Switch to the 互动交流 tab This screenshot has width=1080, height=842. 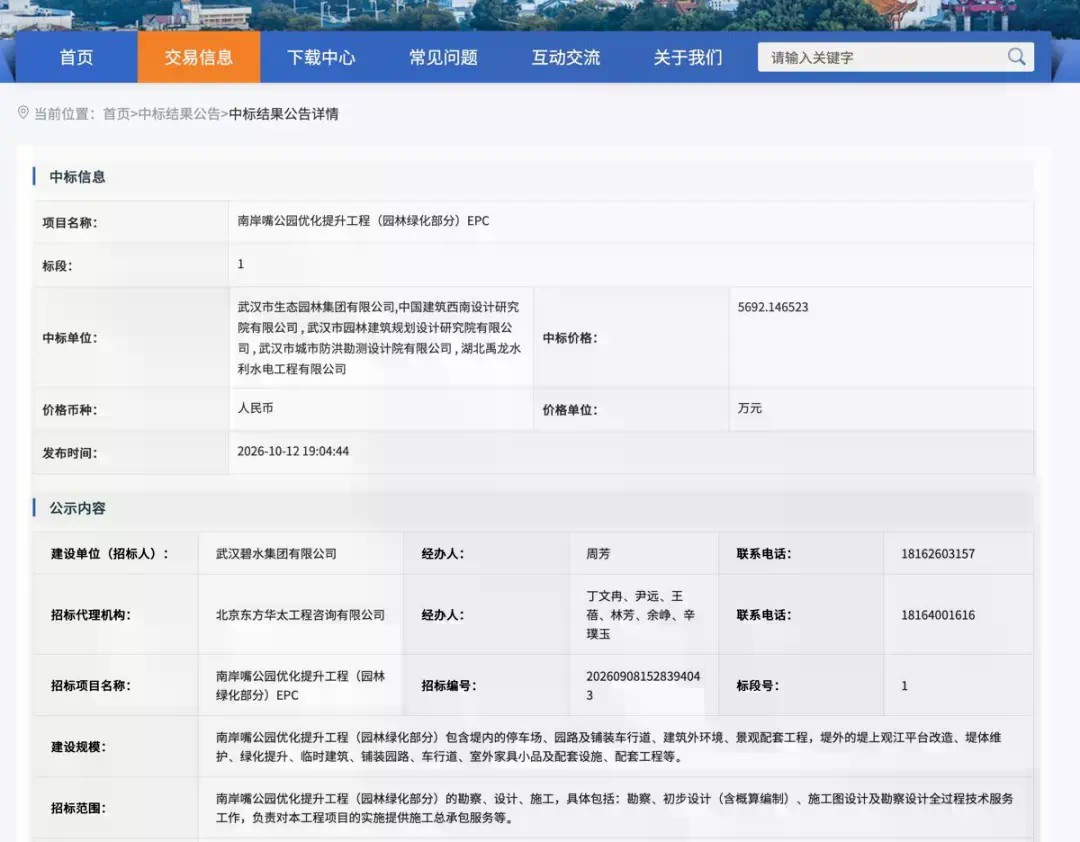(565, 57)
